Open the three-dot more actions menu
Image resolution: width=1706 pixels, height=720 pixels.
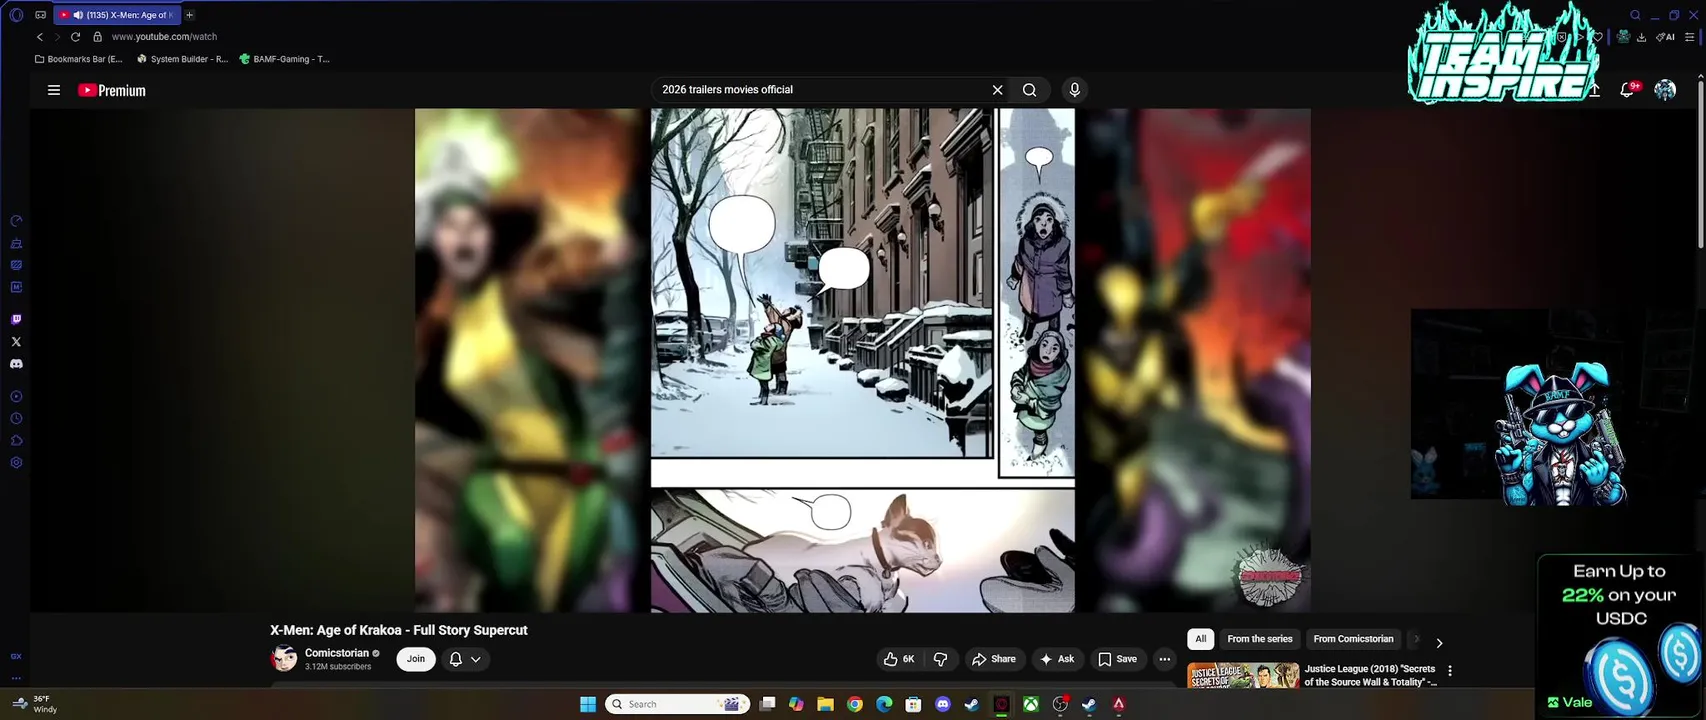[1164, 659]
